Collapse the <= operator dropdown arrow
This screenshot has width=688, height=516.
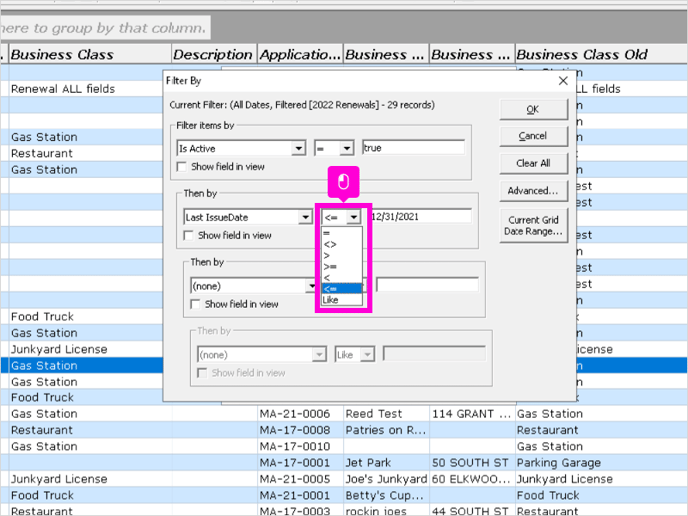(x=354, y=217)
